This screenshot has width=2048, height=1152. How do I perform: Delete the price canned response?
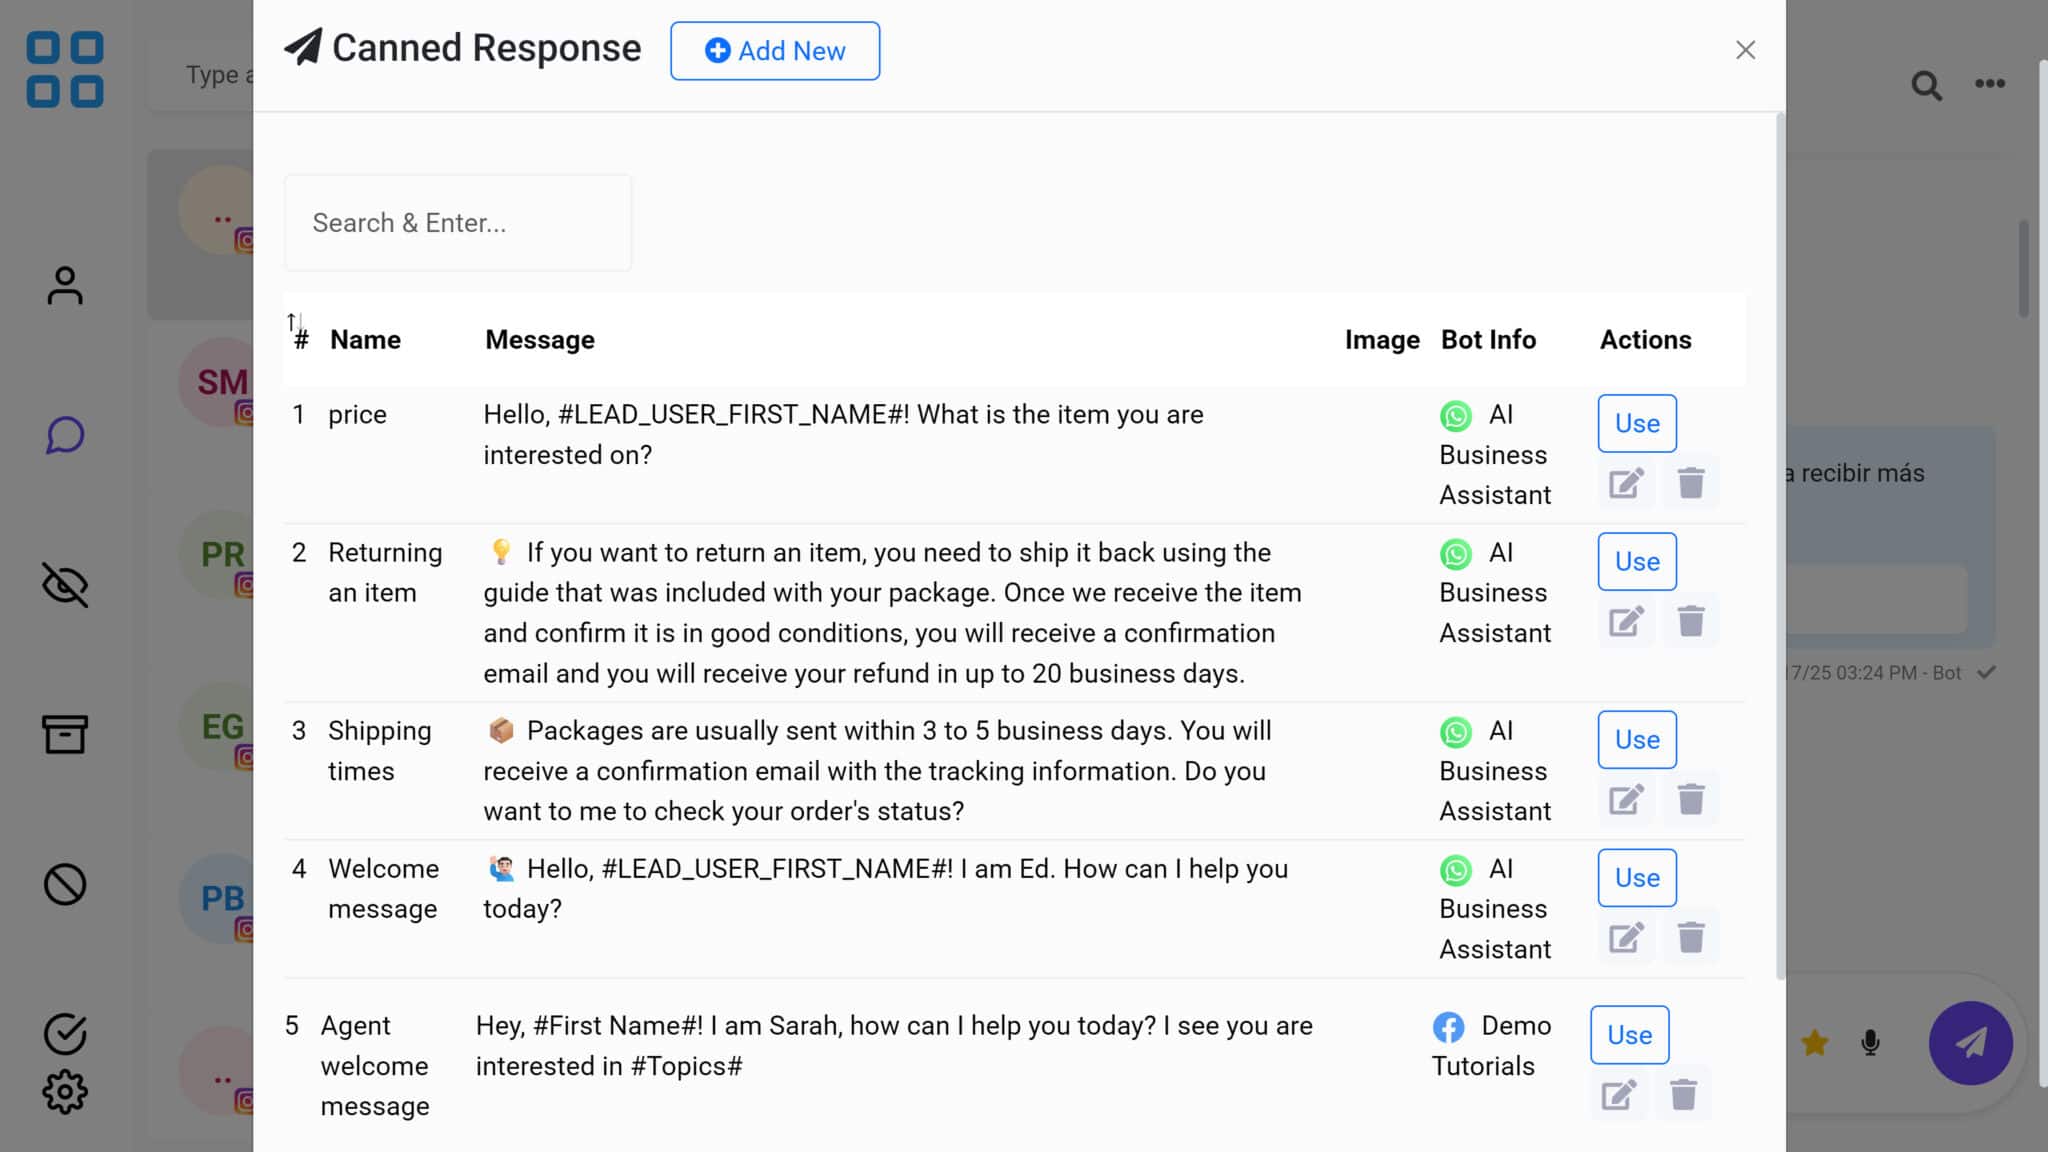pyautogui.click(x=1691, y=484)
